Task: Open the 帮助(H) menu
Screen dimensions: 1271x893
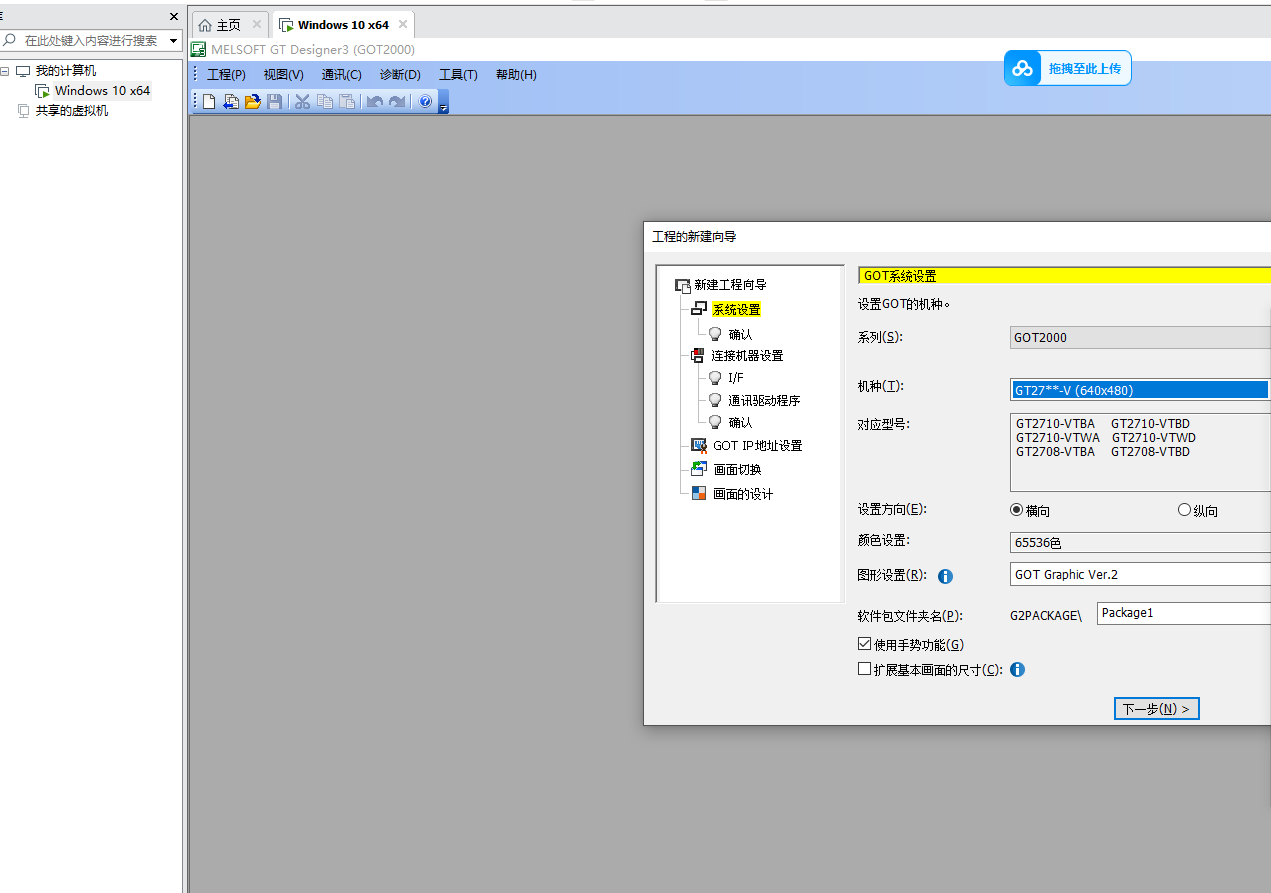Action: pyautogui.click(x=516, y=75)
